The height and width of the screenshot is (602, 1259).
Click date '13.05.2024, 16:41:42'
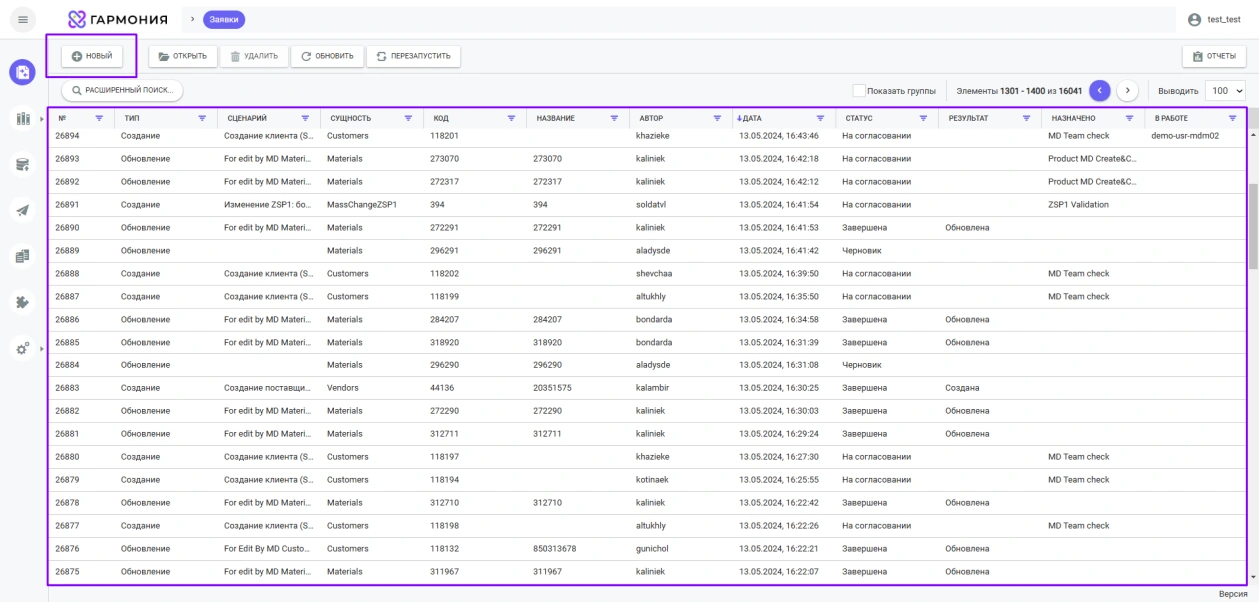point(779,250)
